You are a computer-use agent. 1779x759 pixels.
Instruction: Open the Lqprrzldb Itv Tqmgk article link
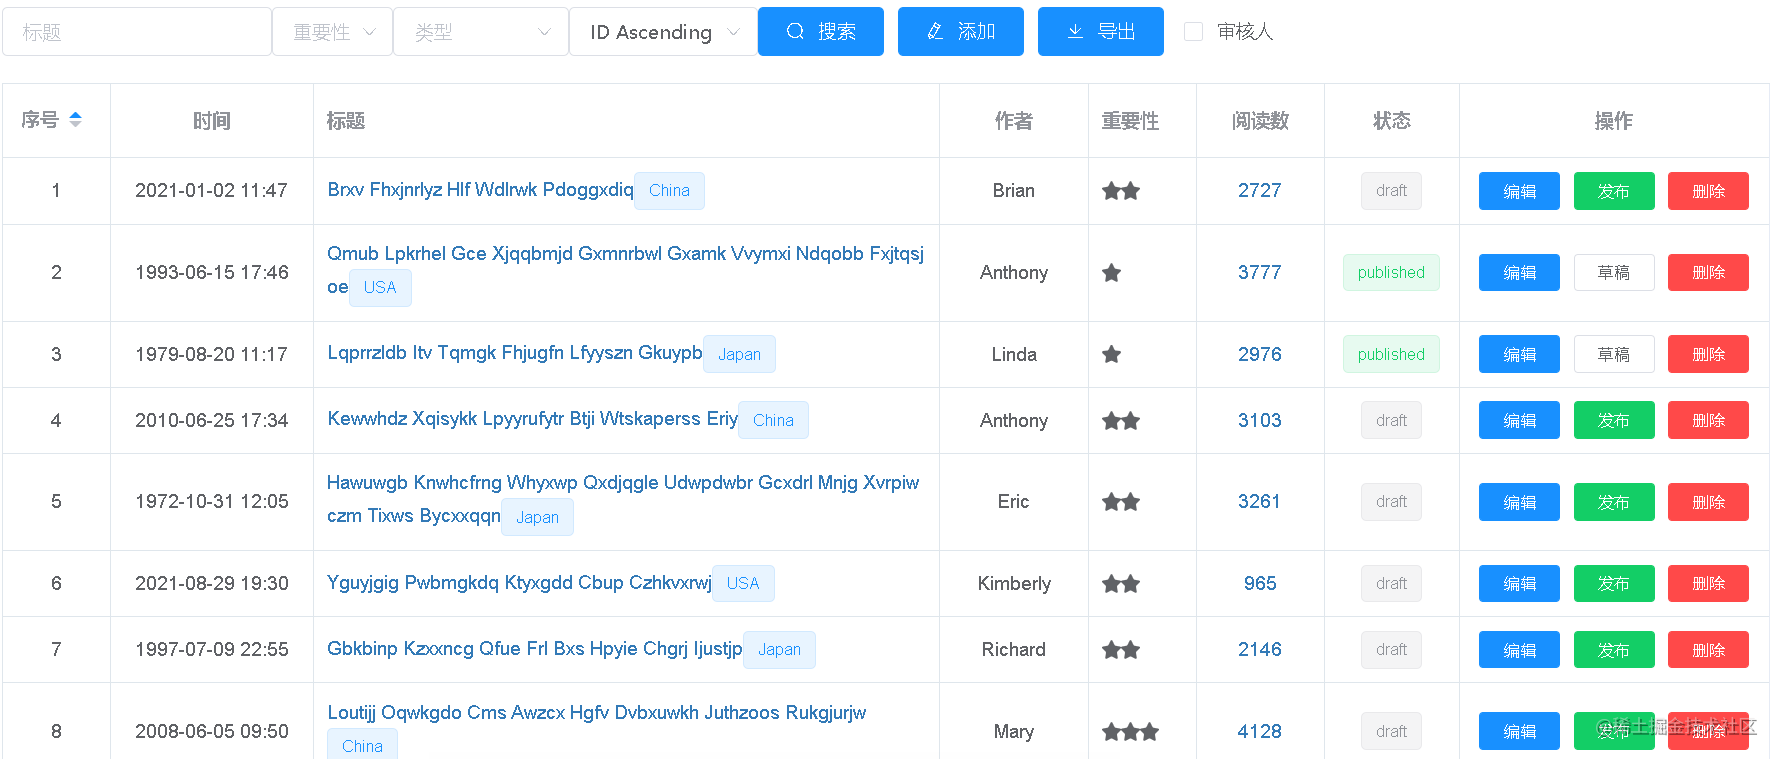[x=515, y=353]
